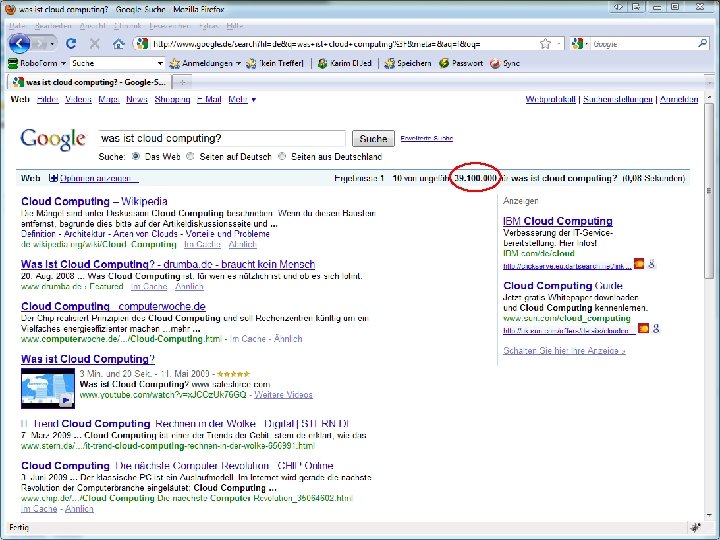Open the Chronik menu

click(128, 26)
